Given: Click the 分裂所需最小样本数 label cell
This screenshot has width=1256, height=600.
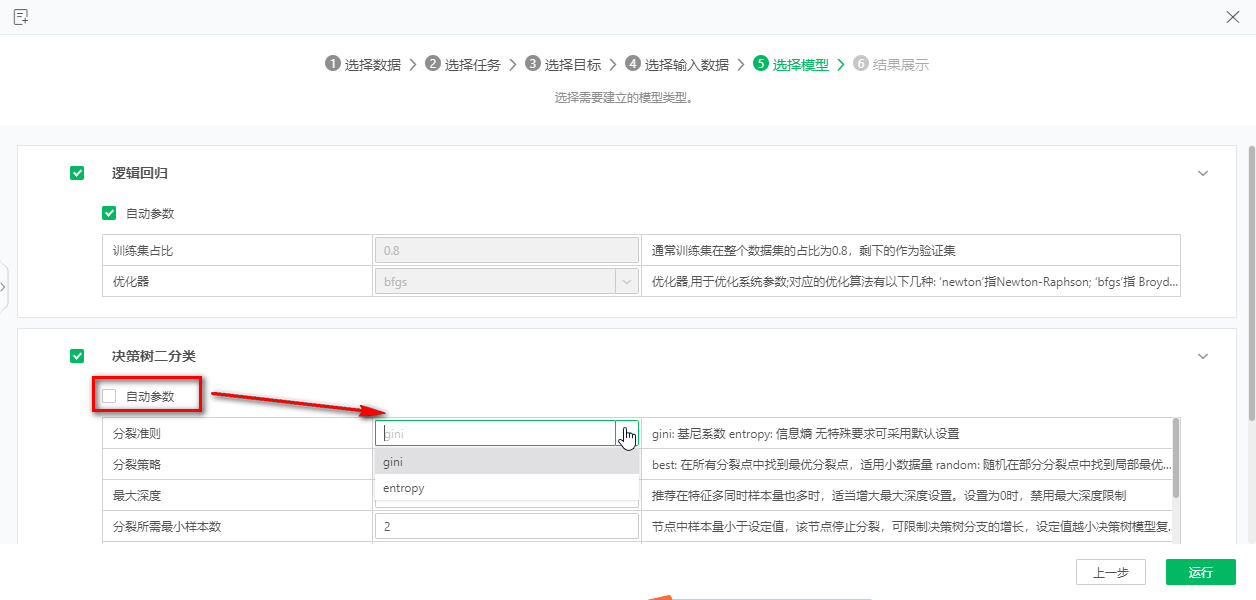Looking at the screenshot, I should pyautogui.click(x=238, y=526).
